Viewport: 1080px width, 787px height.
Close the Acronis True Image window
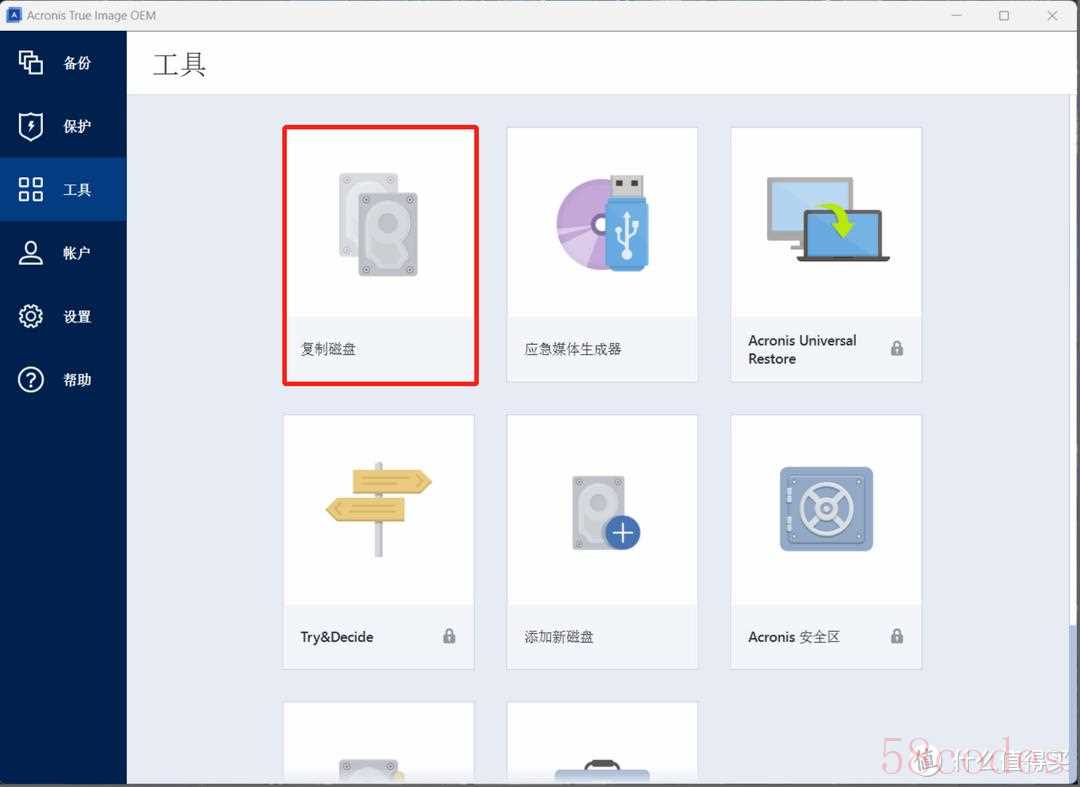pos(1052,15)
